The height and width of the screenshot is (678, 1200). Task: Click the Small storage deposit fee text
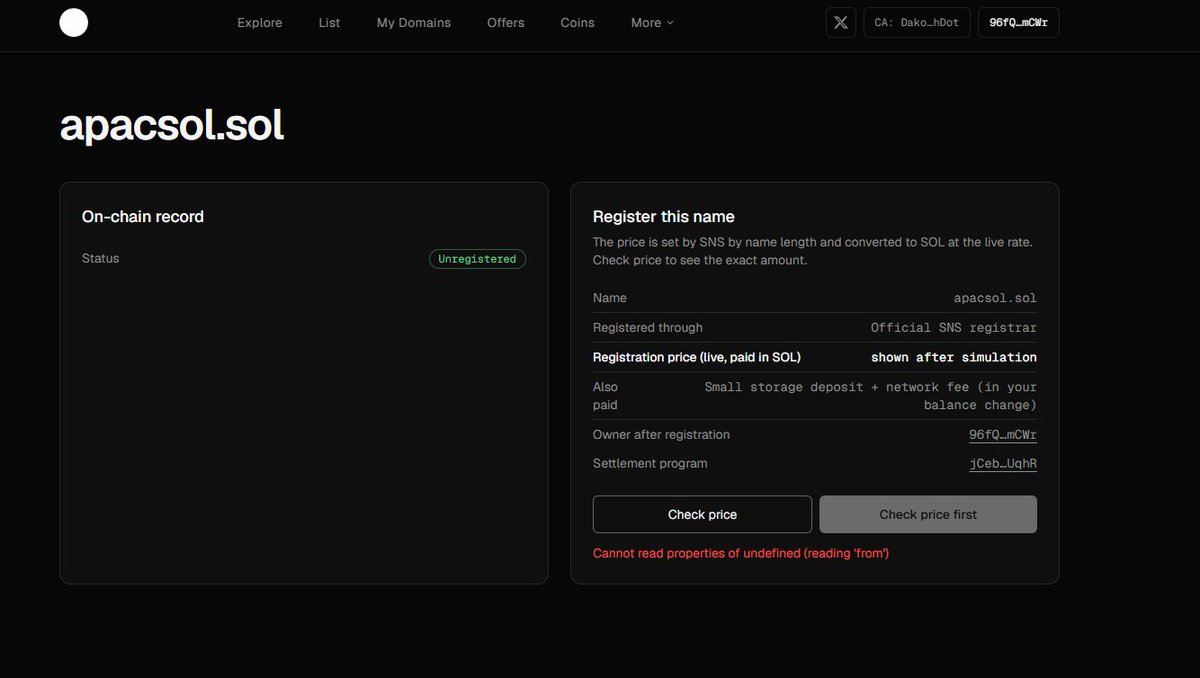pos(871,396)
